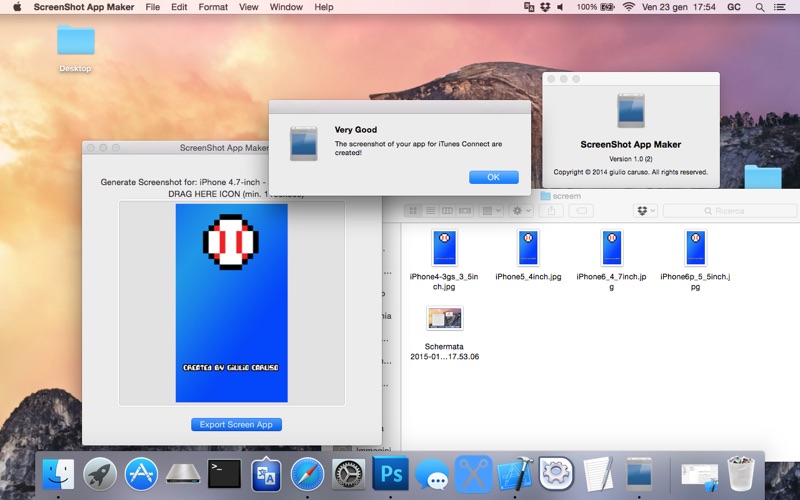This screenshot has width=800, height=500.
Task: Open System Preferences from the Dock
Action: 349,474
